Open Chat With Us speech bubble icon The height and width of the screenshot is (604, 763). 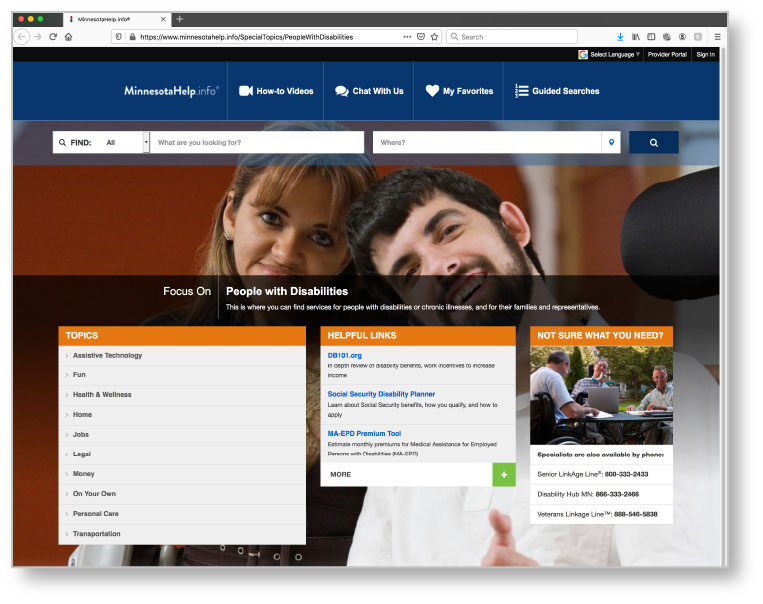coord(342,91)
